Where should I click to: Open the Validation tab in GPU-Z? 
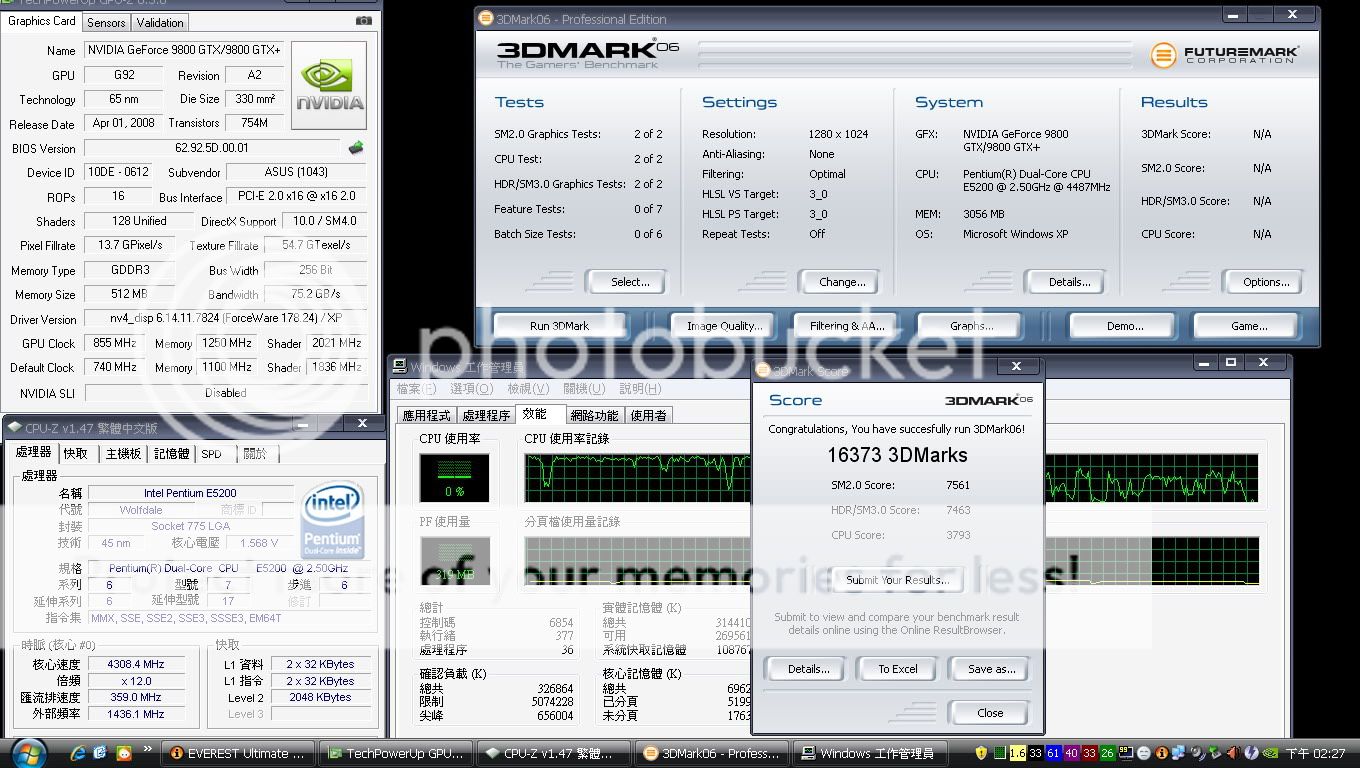(x=160, y=22)
